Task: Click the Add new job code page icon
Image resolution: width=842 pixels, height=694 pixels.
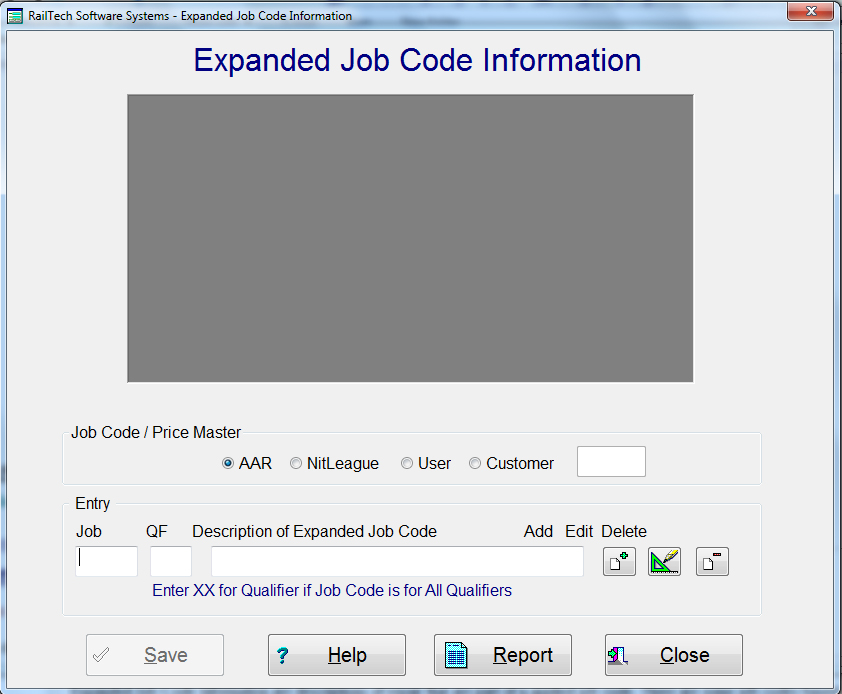Action: 618,561
